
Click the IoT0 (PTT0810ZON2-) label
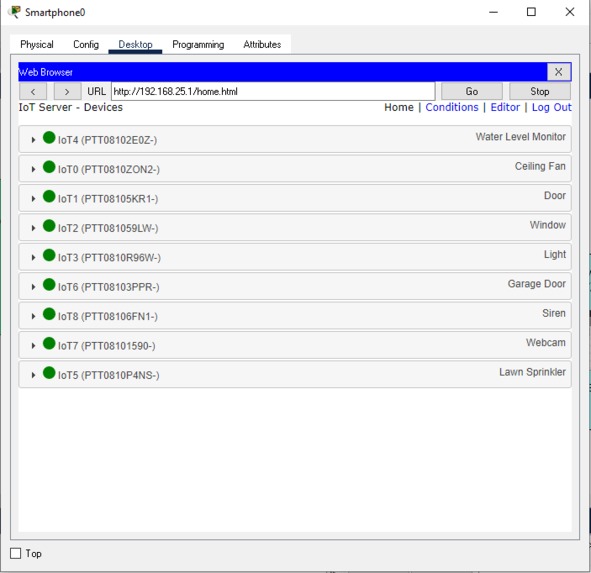click(x=109, y=170)
